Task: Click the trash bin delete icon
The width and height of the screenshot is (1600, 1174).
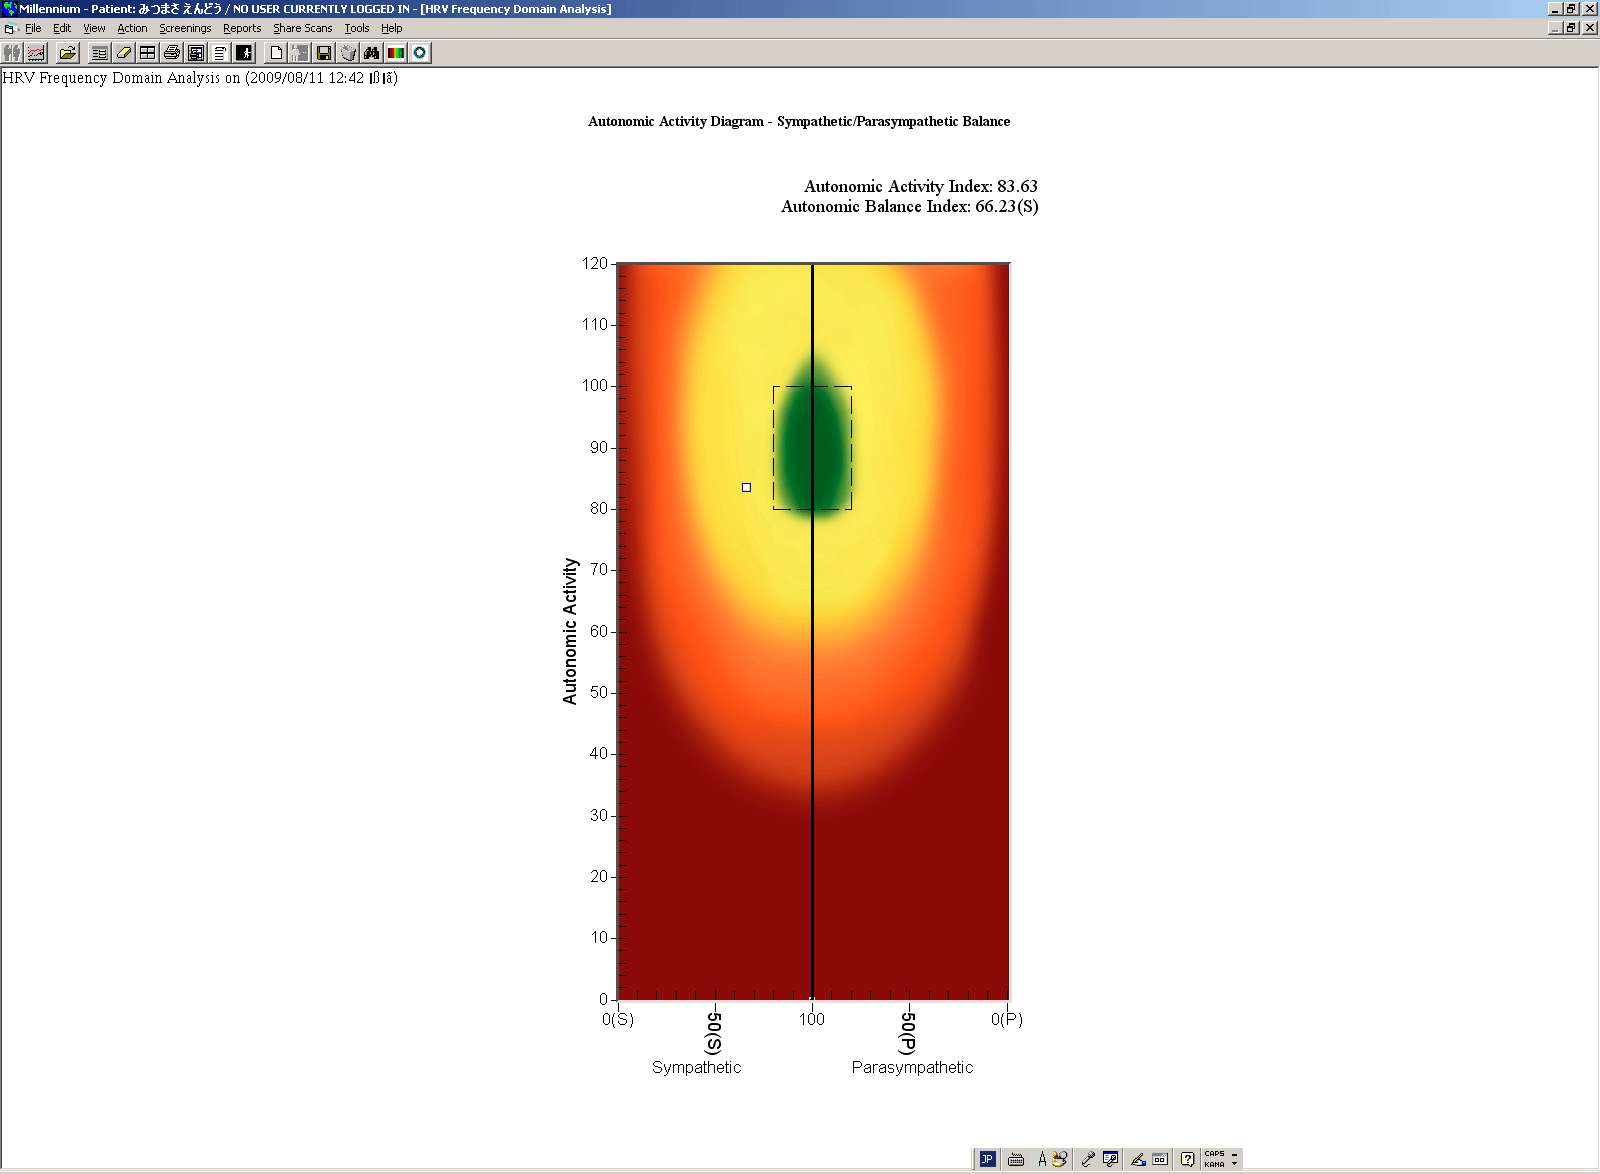Action: [x=348, y=53]
